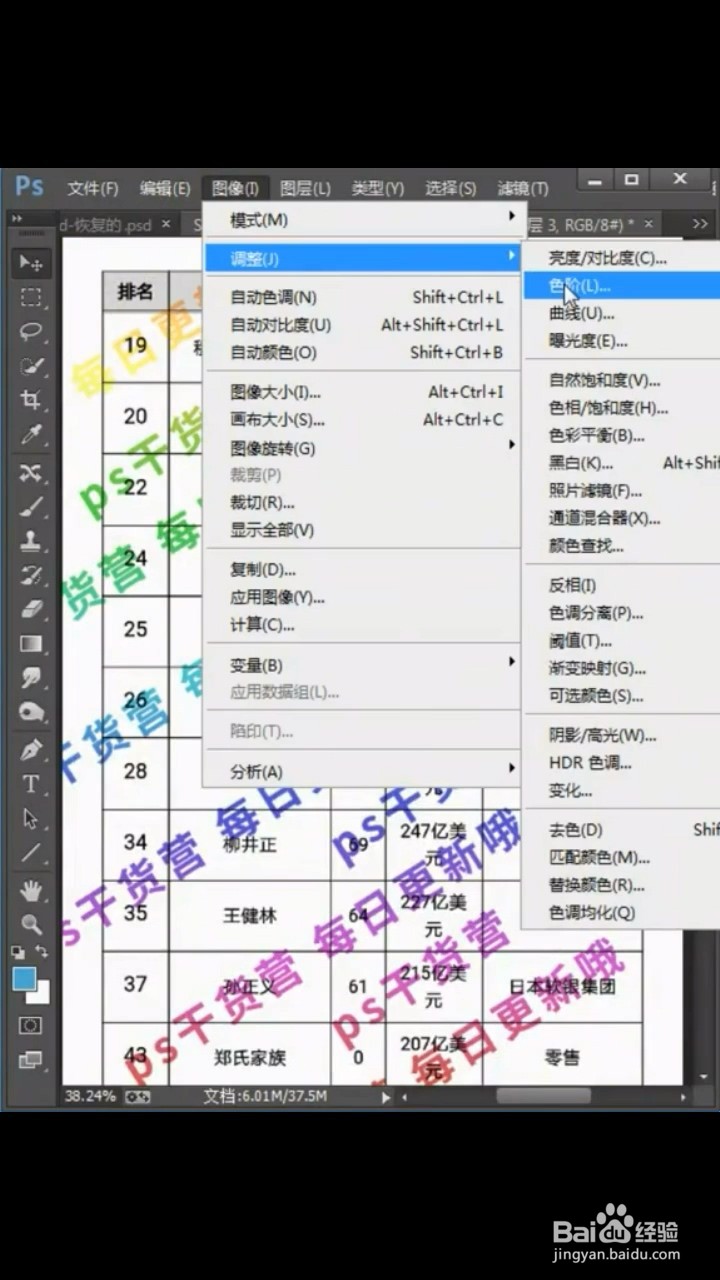Select the Eyedropper tool
Screen dimensions: 720x1280
point(31,435)
